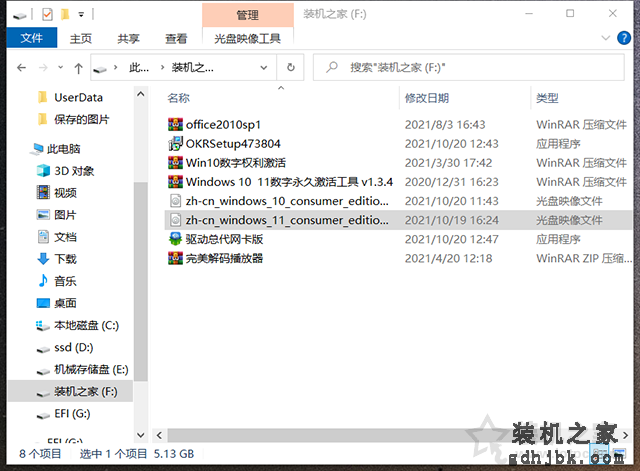640x471 pixels.
Task: Click the New folder icon in quick access toolbar
Action: (x=64, y=15)
